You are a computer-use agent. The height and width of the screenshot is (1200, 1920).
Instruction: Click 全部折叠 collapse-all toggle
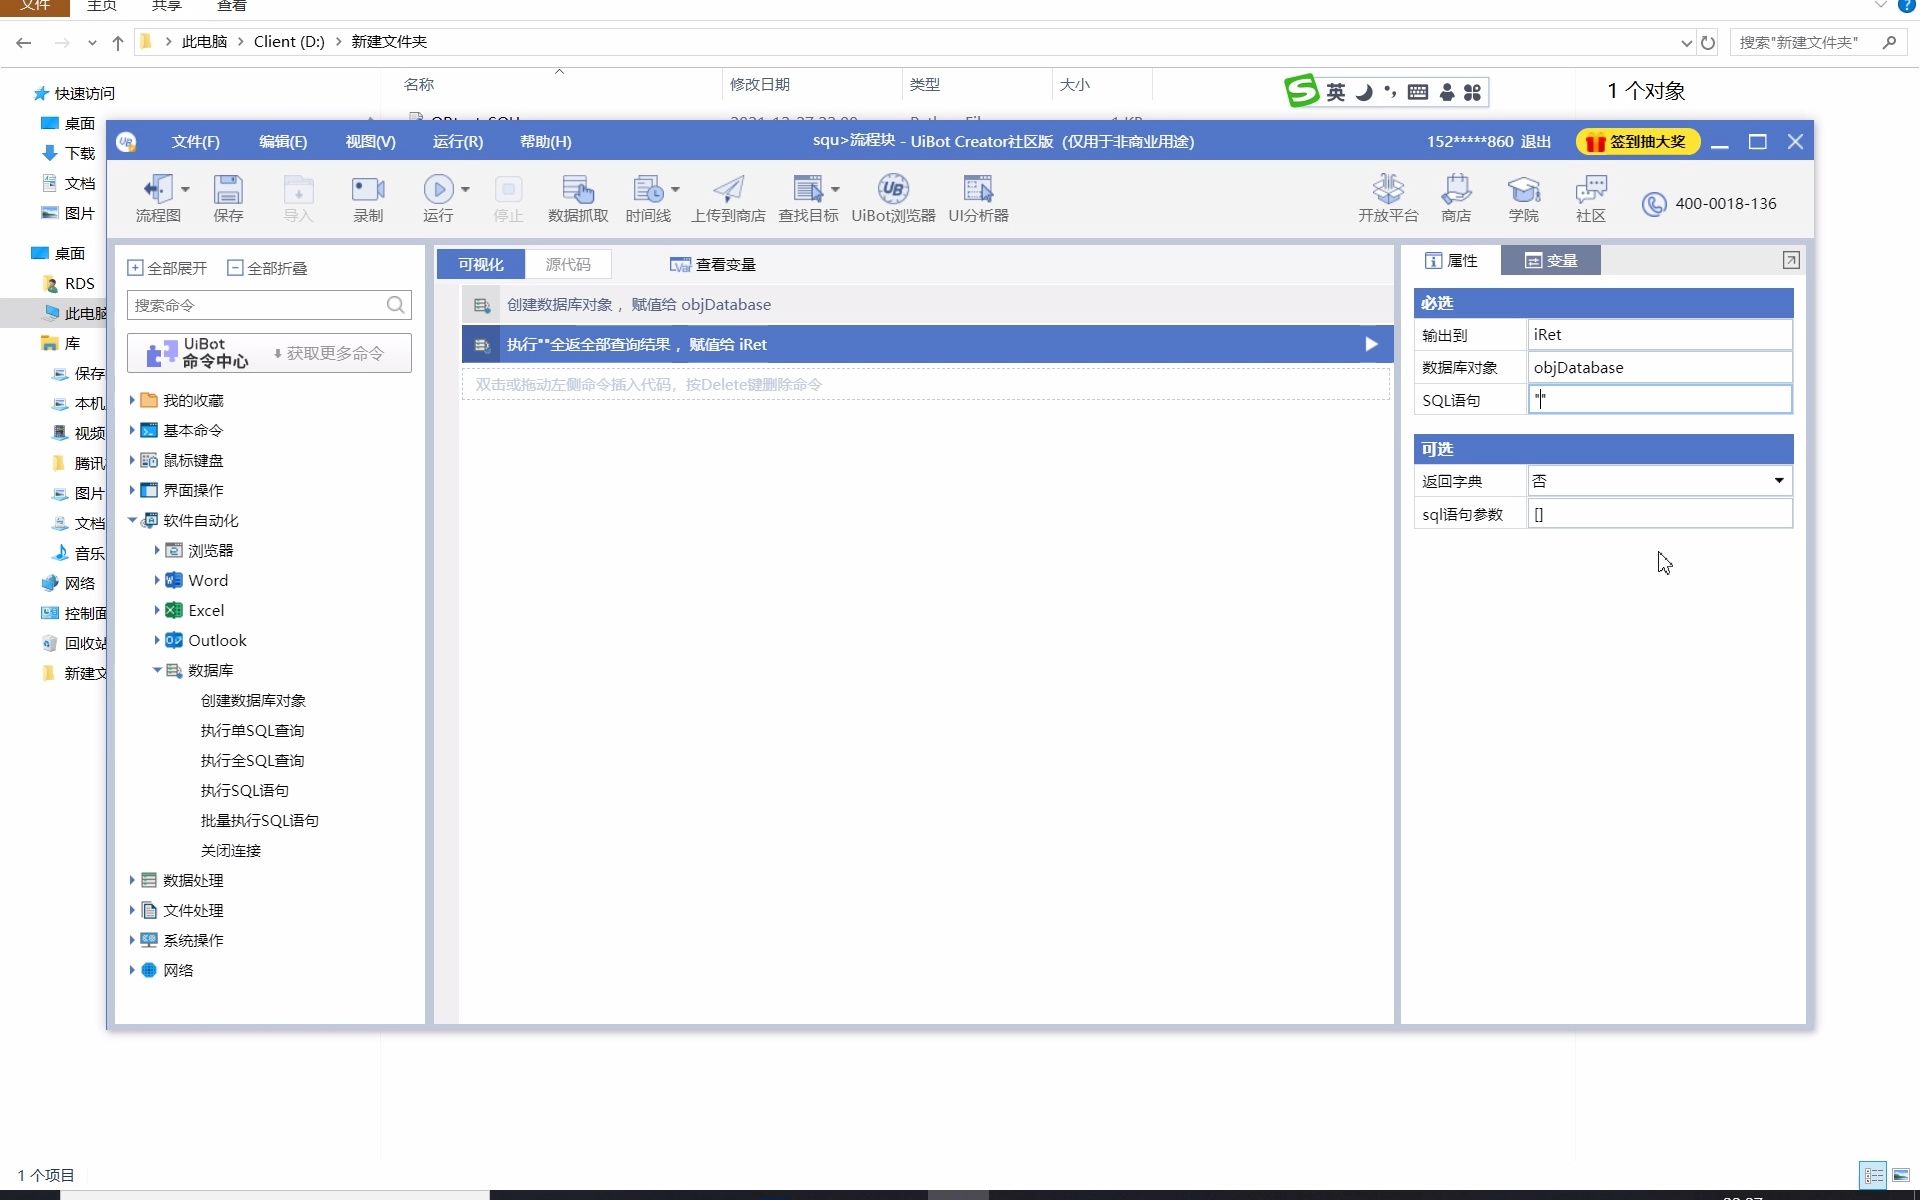pos(267,268)
